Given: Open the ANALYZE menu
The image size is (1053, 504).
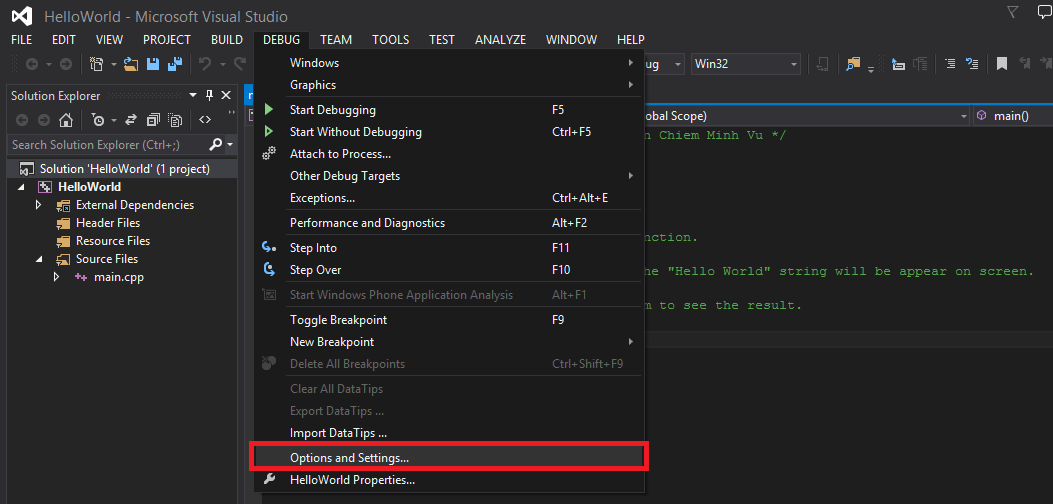Looking at the screenshot, I should (x=500, y=40).
